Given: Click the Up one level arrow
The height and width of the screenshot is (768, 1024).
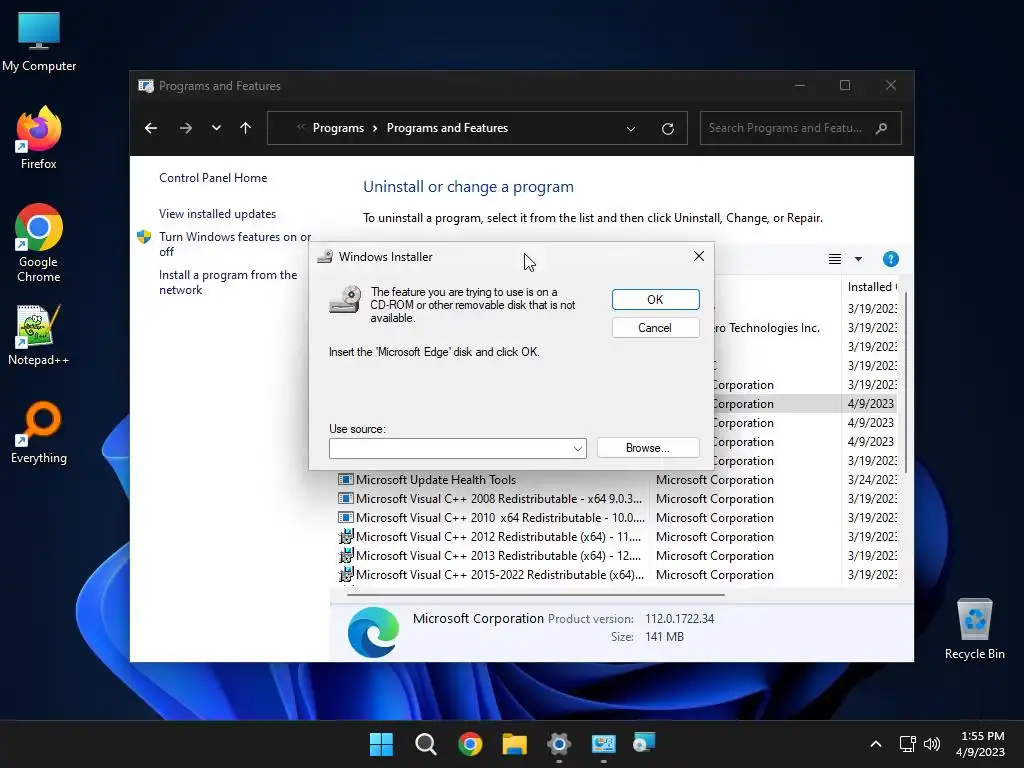Looking at the screenshot, I should (x=246, y=128).
